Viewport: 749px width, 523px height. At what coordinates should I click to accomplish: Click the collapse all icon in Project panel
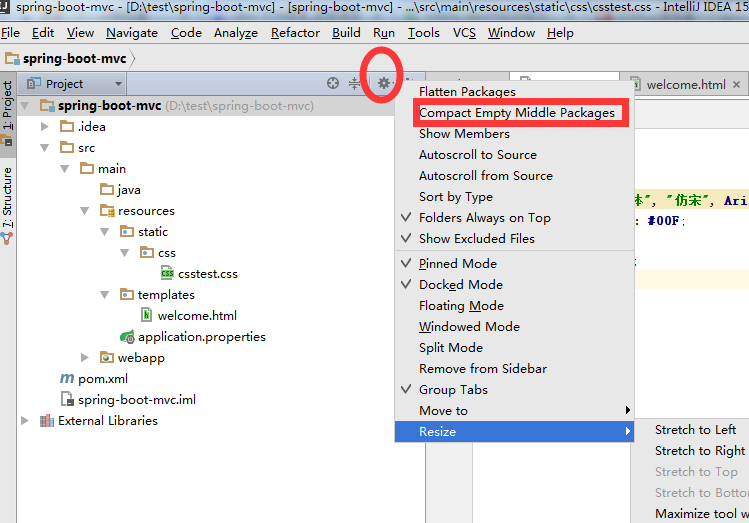(x=354, y=84)
